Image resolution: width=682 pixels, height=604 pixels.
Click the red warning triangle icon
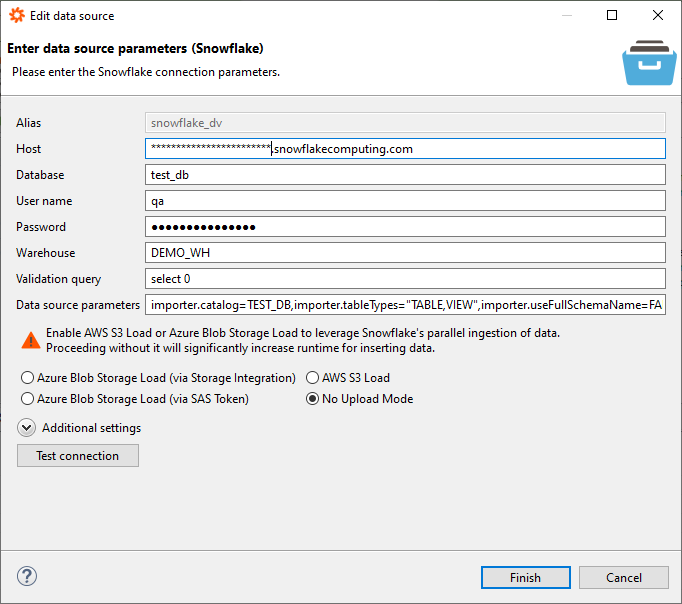coord(30,340)
